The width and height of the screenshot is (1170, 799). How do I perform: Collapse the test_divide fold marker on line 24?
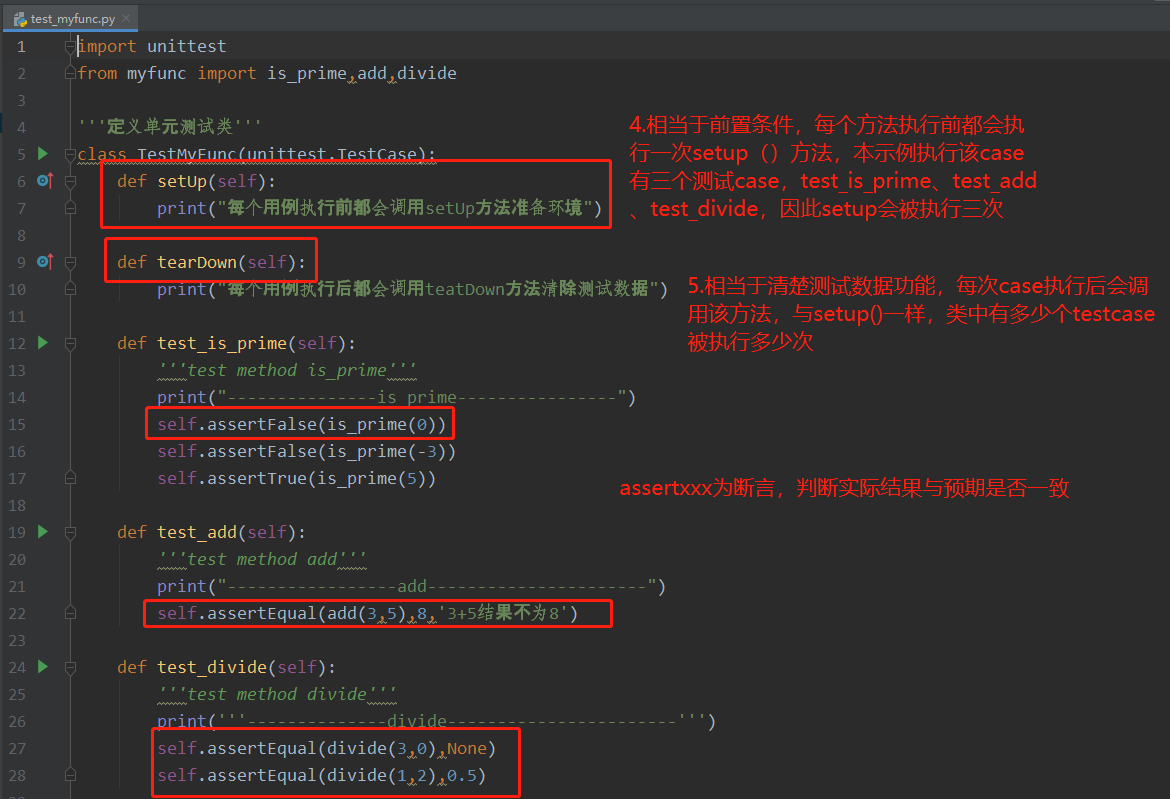[x=70, y=668]
